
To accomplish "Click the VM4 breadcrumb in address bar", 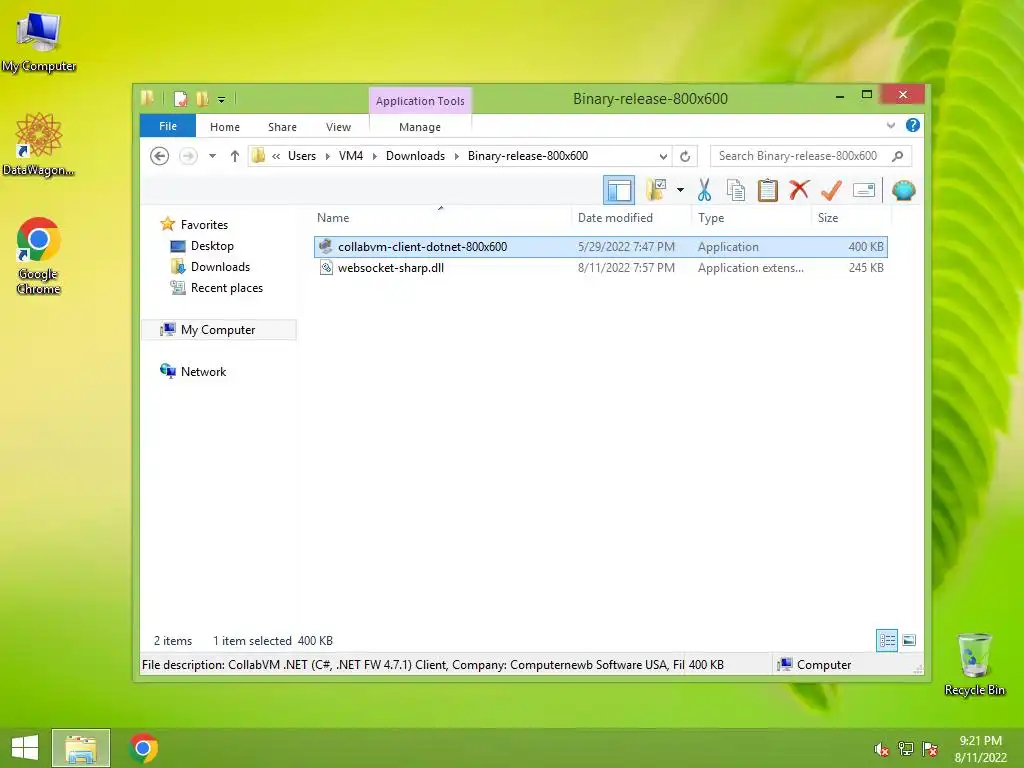I will tap(351, 156).
